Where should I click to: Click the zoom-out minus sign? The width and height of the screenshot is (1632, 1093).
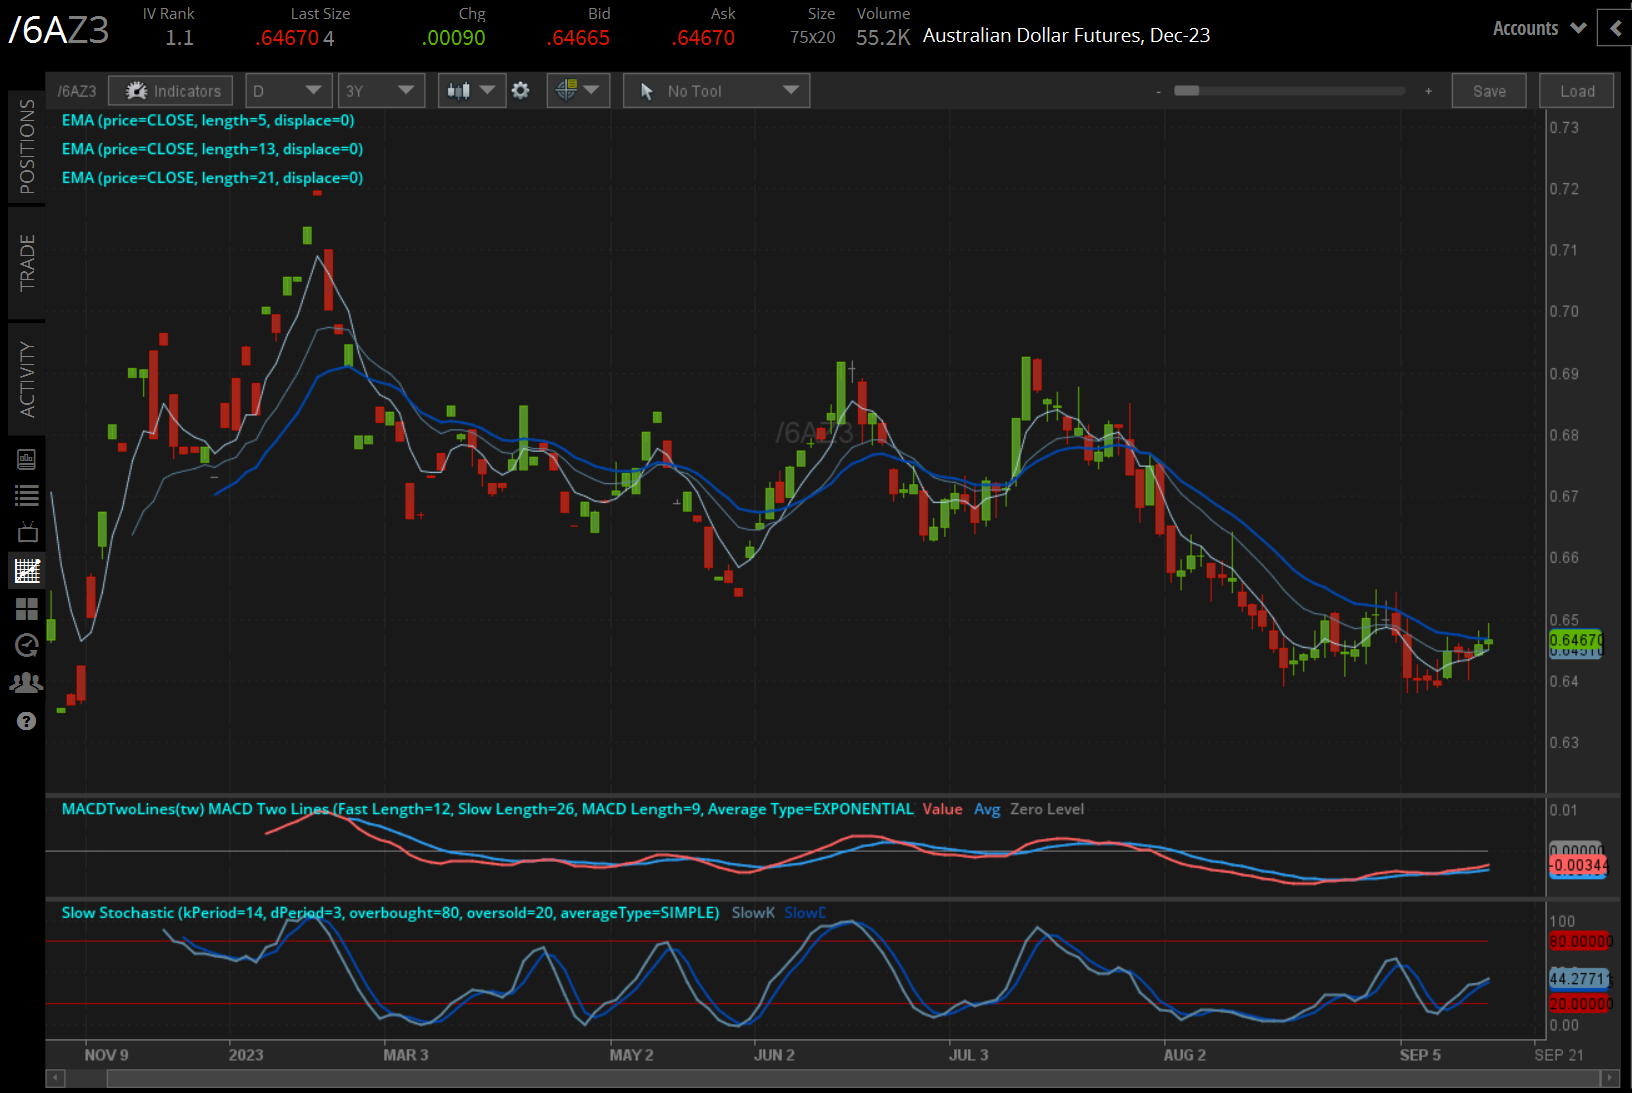(1158, 91)
